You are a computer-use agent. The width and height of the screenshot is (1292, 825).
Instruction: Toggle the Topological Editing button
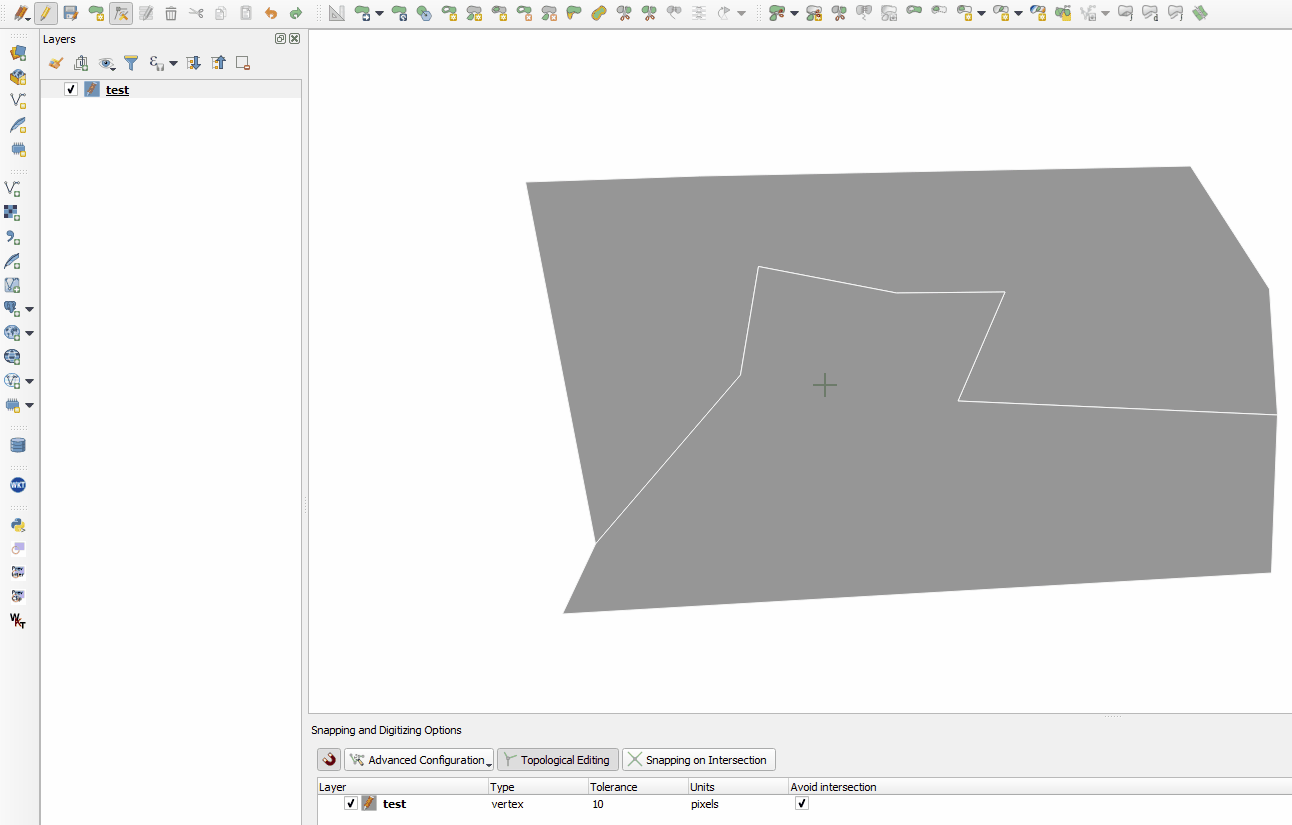[557, 760]
